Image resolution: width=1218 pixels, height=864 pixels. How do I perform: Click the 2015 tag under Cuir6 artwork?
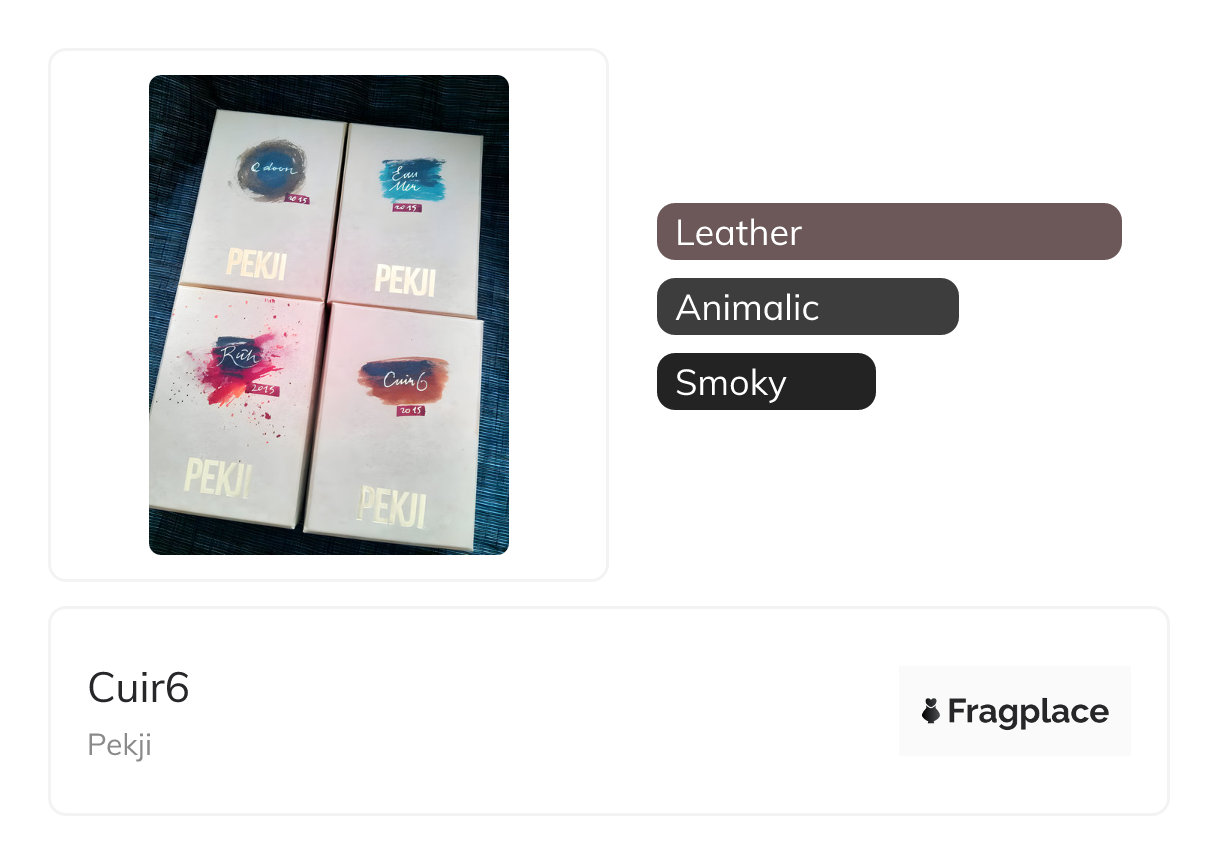(x=411, y=410)
